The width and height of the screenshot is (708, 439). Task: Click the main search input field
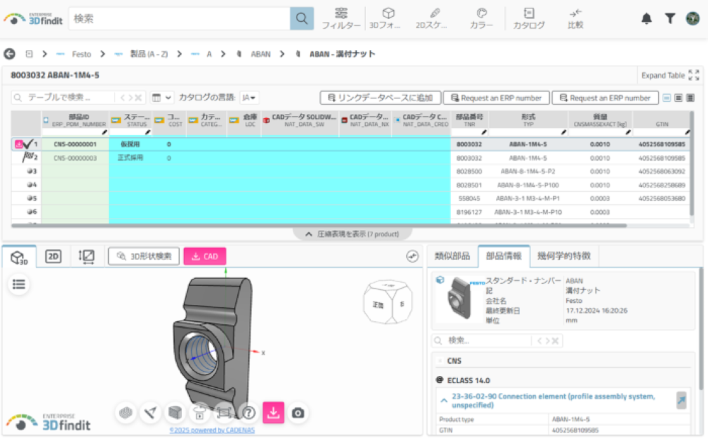[x=178, y=18]
